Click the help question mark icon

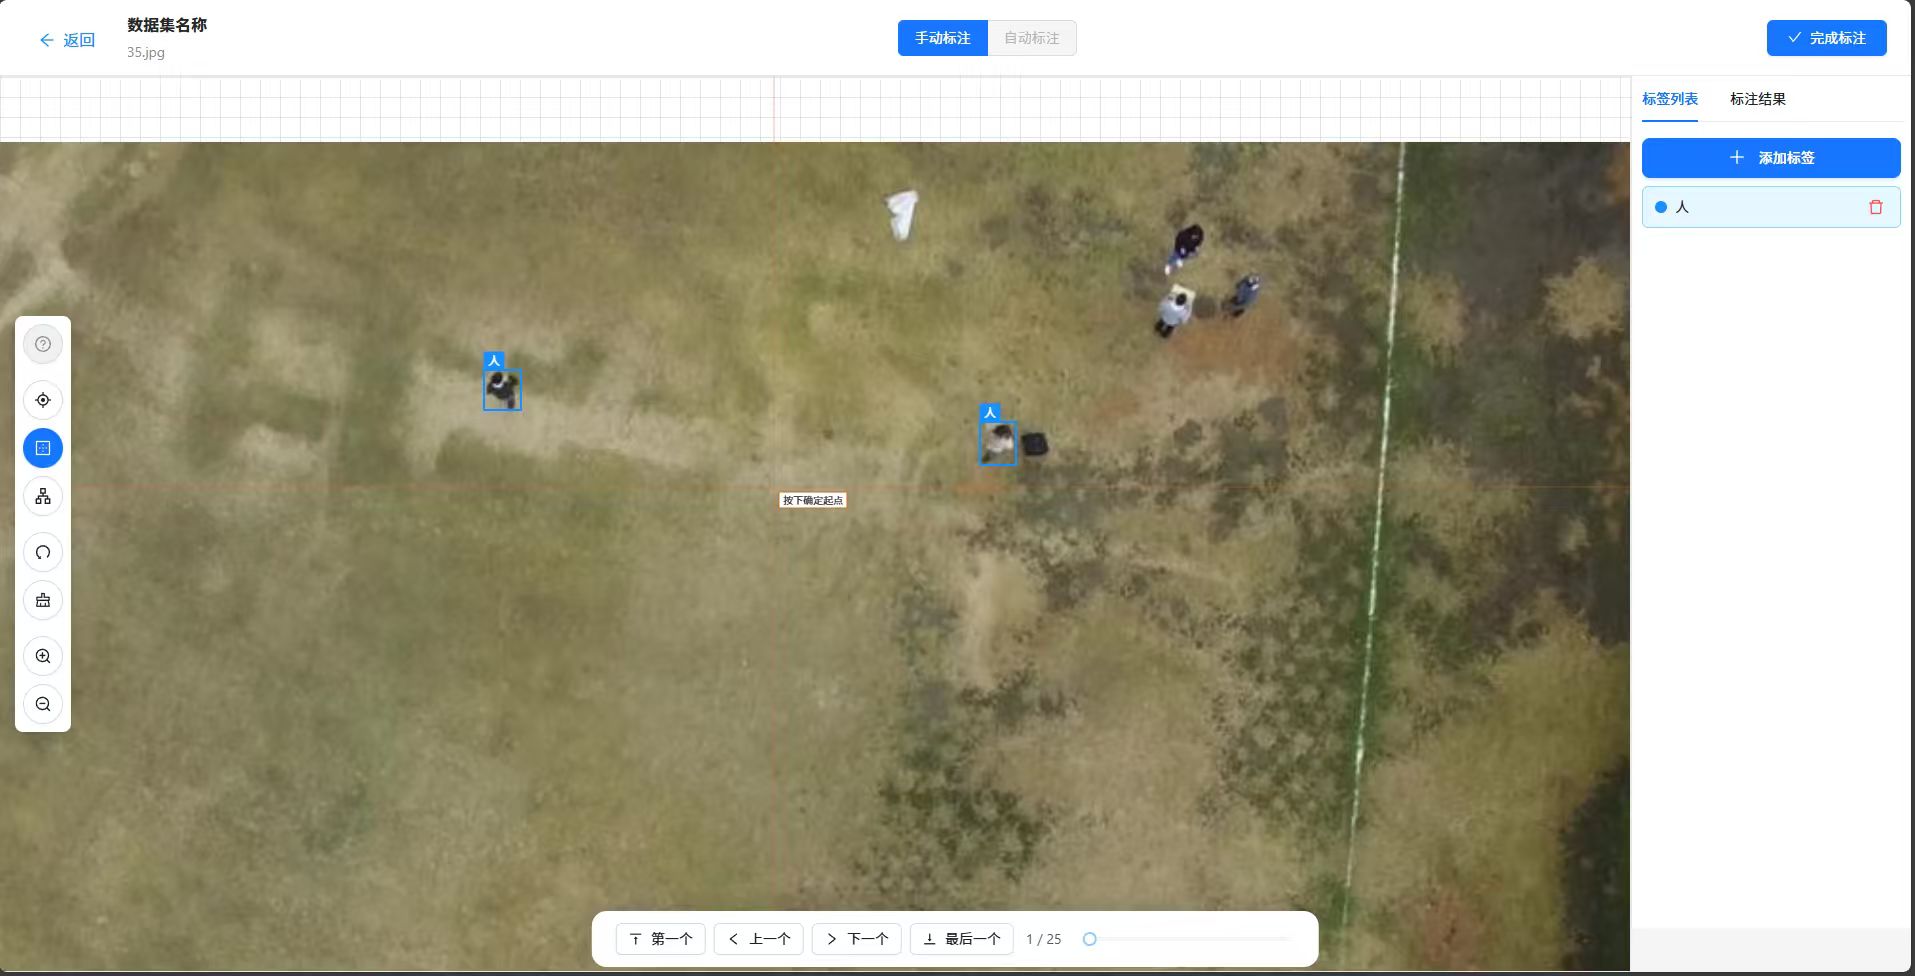pos(43,344)
